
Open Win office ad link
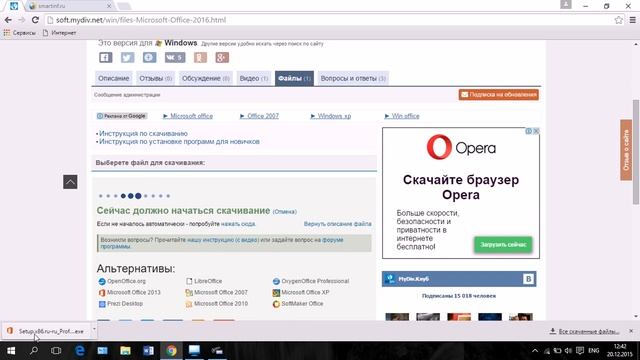pyautogui.click(x=405, y=116)
